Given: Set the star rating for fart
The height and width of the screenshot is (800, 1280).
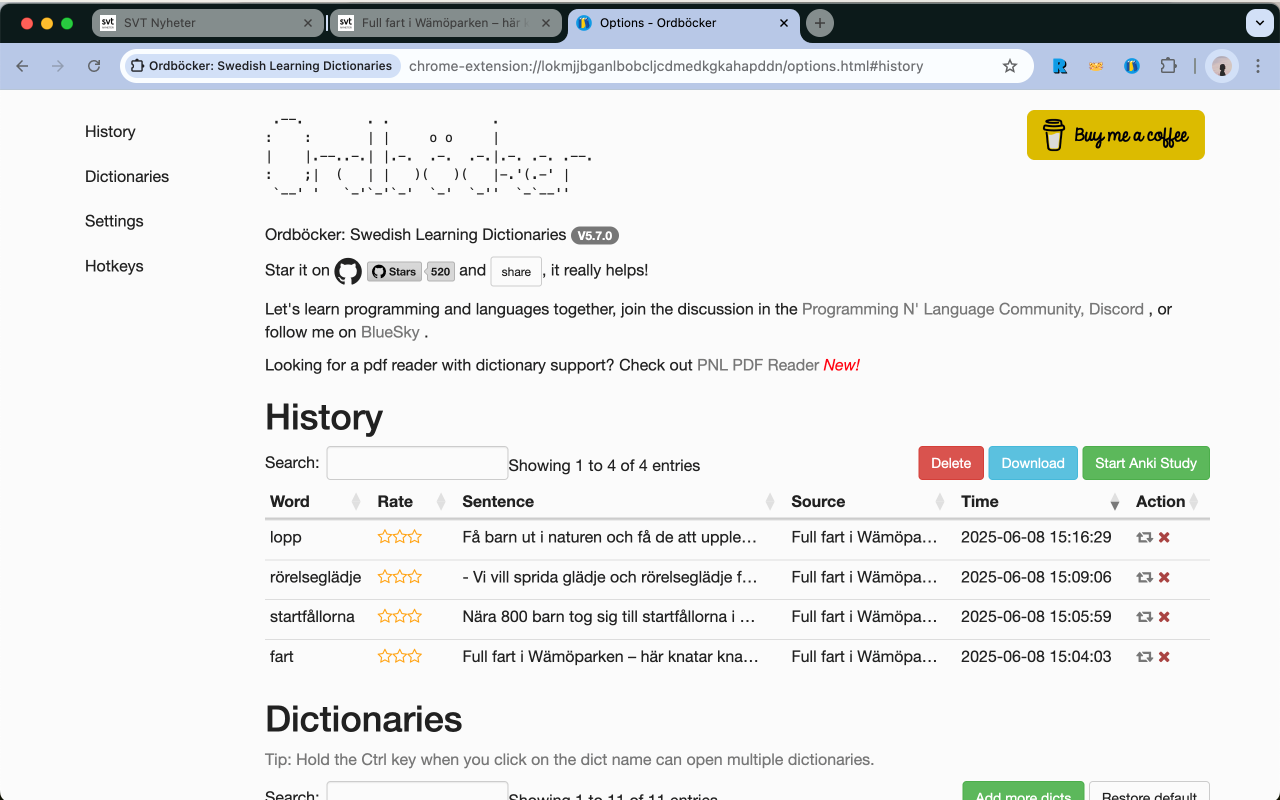Looking at the screenshot, I should (x=399, y=657).
